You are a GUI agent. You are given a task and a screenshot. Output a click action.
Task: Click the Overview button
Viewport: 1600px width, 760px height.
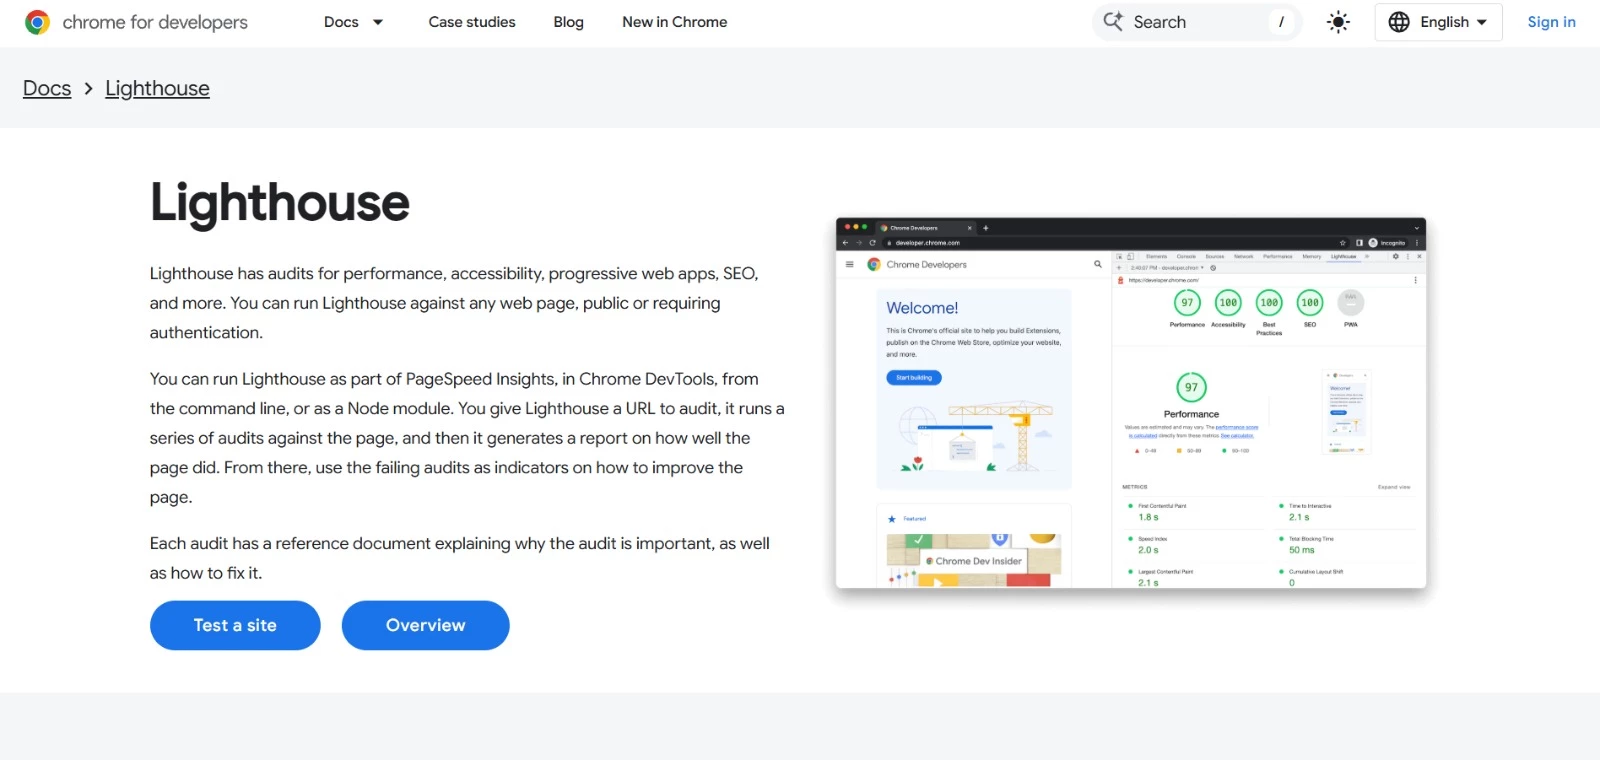(x=425, y=625)
